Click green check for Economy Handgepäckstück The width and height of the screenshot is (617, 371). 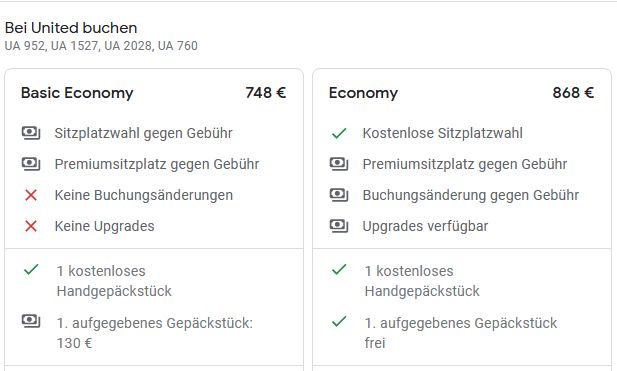pyautogui.click(x=339, y=269)
